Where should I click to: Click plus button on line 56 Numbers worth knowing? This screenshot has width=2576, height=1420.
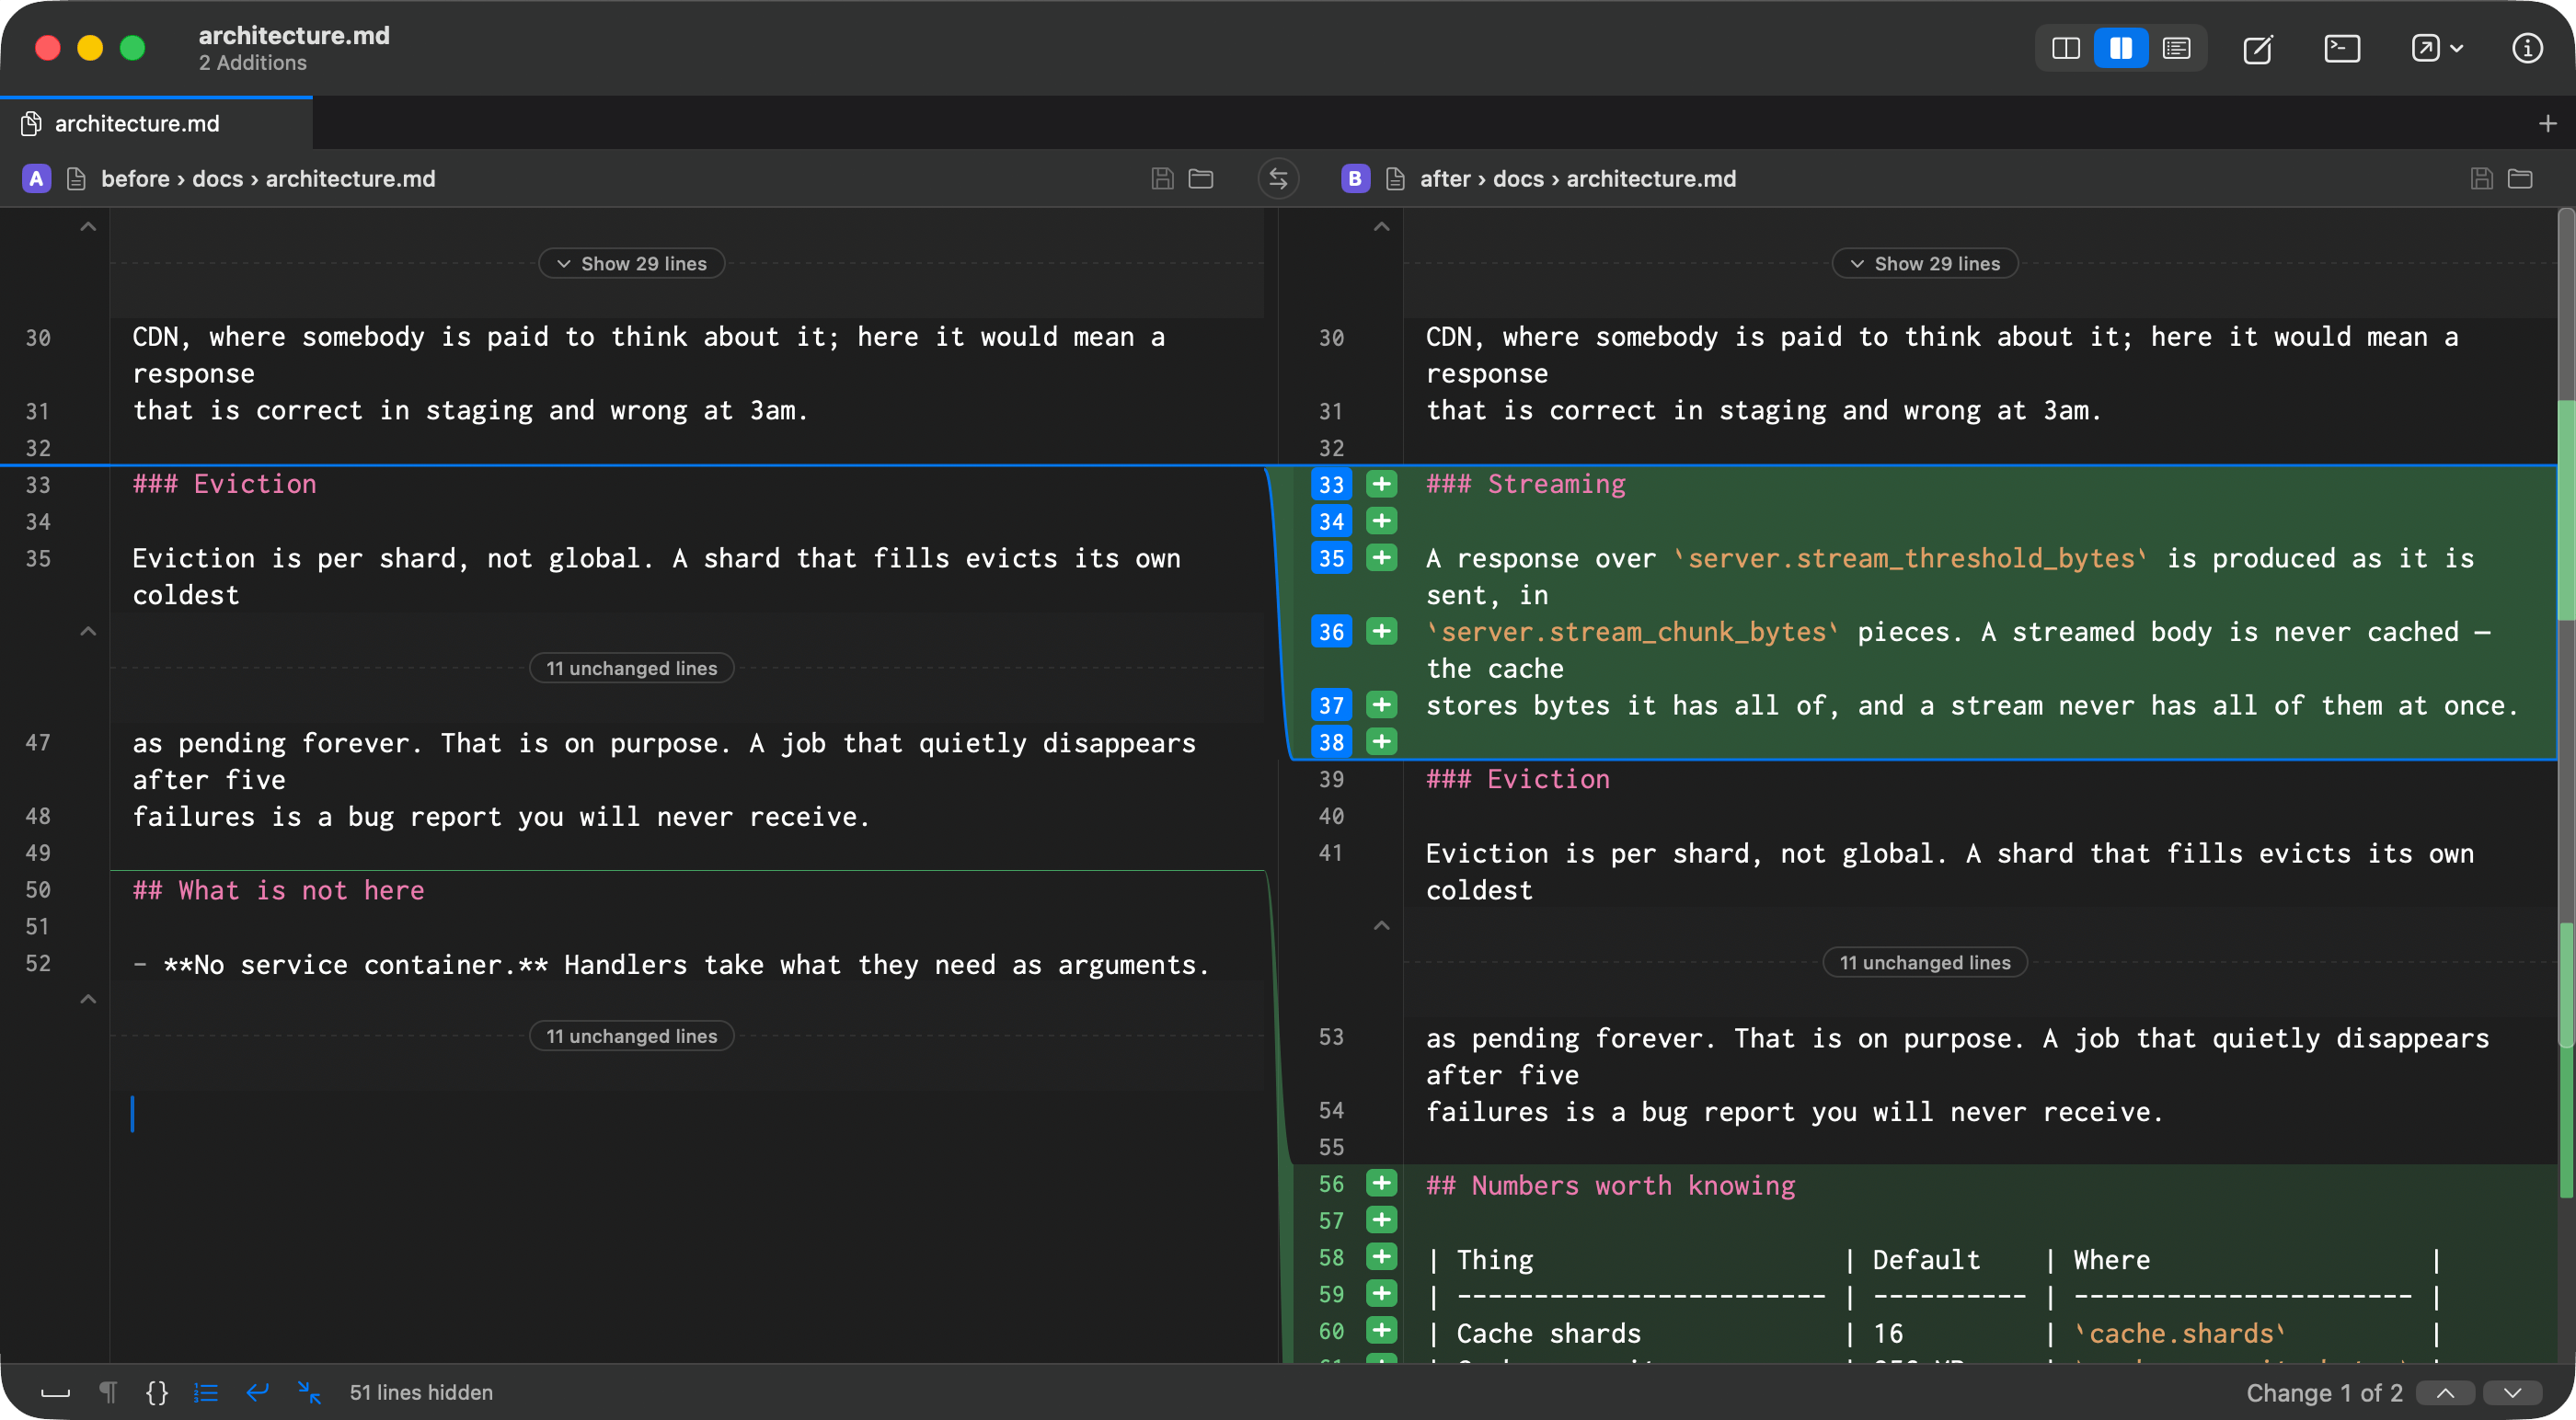click(x=1381, y=1184)
